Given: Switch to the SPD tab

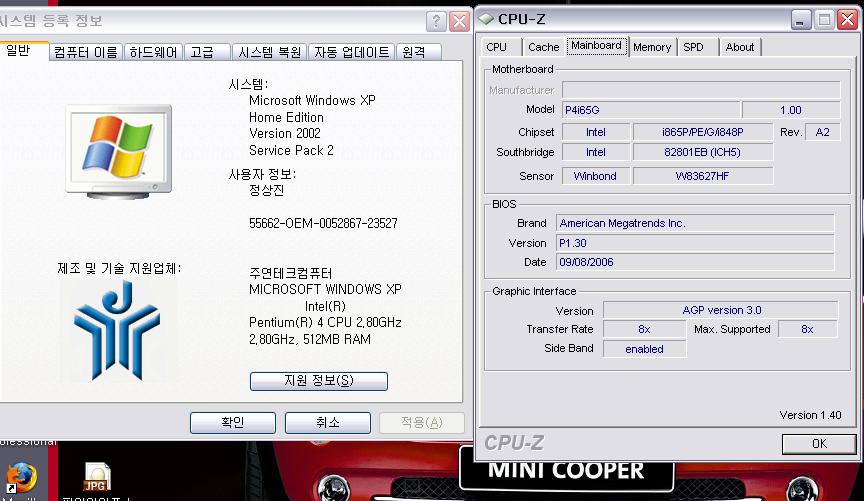Looking at the screenshot, I should (x=696, y=47).
